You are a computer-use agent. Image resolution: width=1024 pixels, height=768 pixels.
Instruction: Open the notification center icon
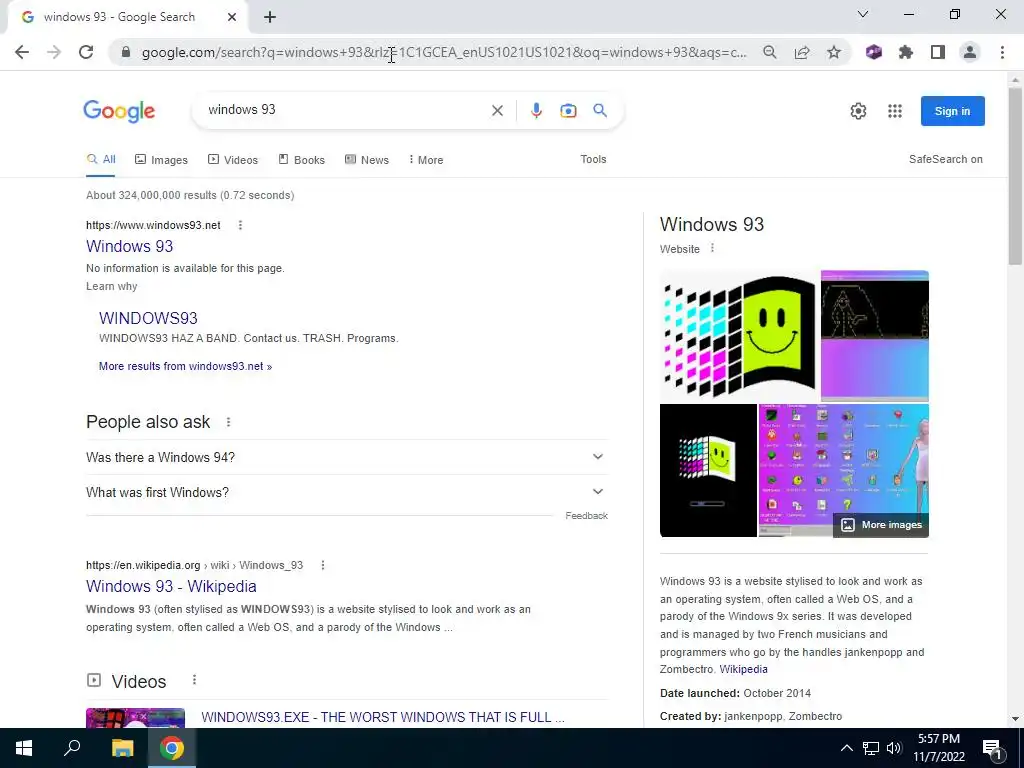(992, 749)
